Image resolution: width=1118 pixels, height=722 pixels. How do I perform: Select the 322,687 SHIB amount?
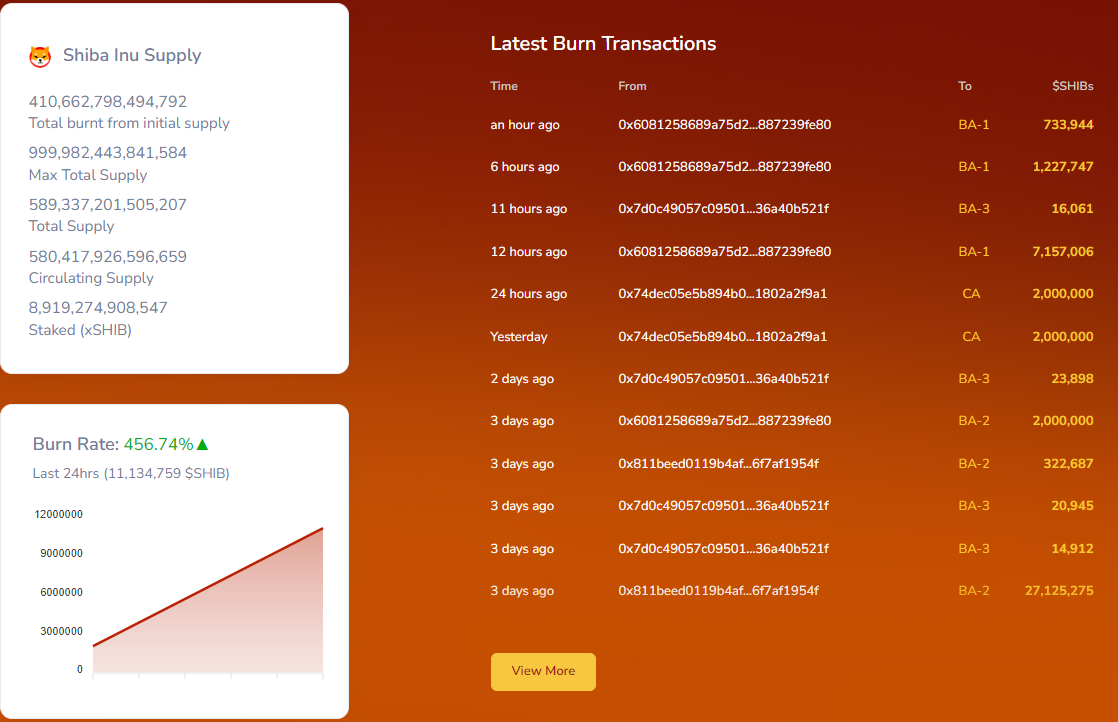coord(1068,463)
